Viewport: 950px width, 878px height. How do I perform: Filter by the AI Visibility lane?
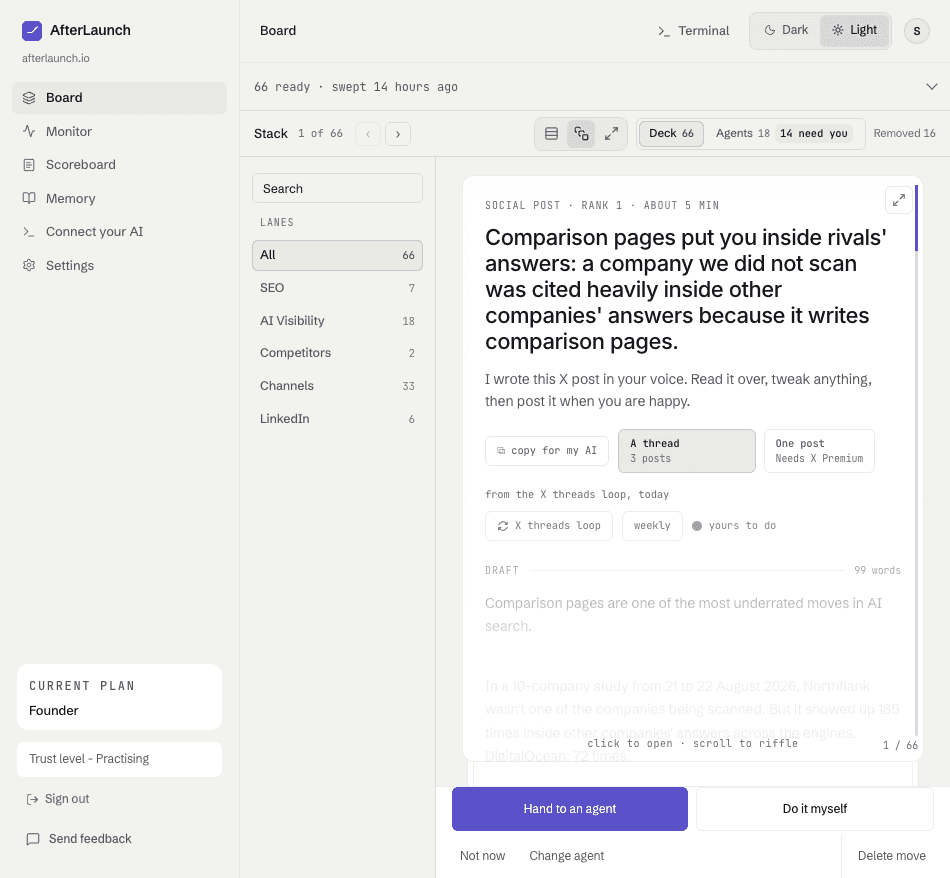pyautogui.click(x=337, y=321)
